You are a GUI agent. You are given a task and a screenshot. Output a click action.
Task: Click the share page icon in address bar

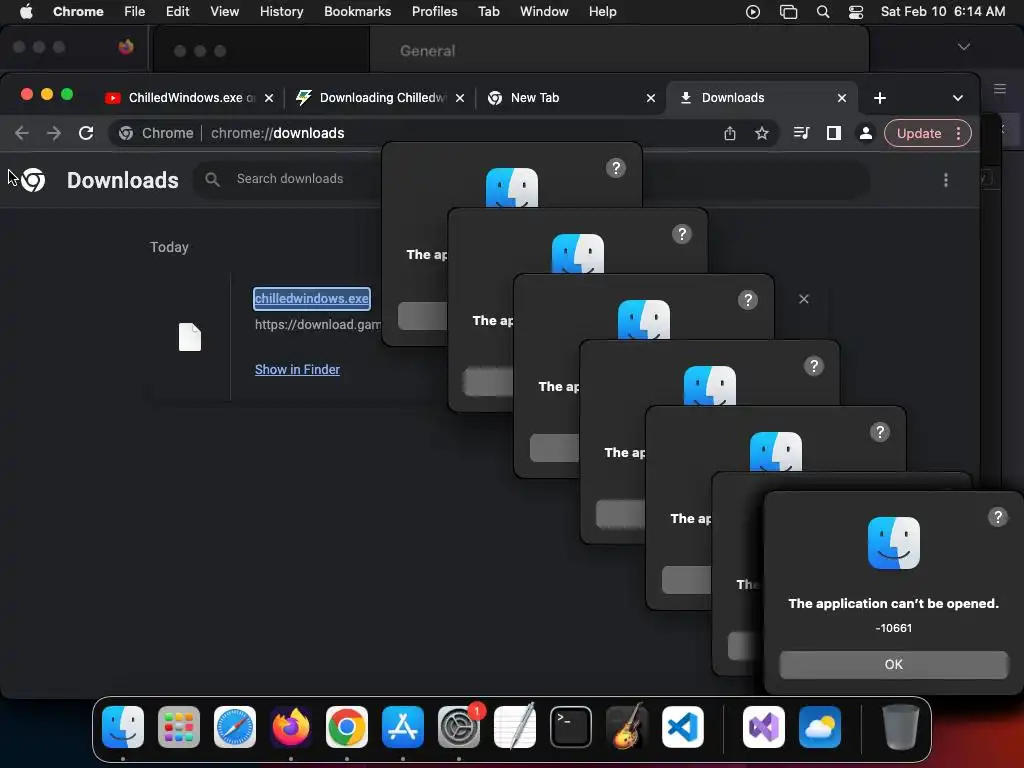(x=730, y=133)
